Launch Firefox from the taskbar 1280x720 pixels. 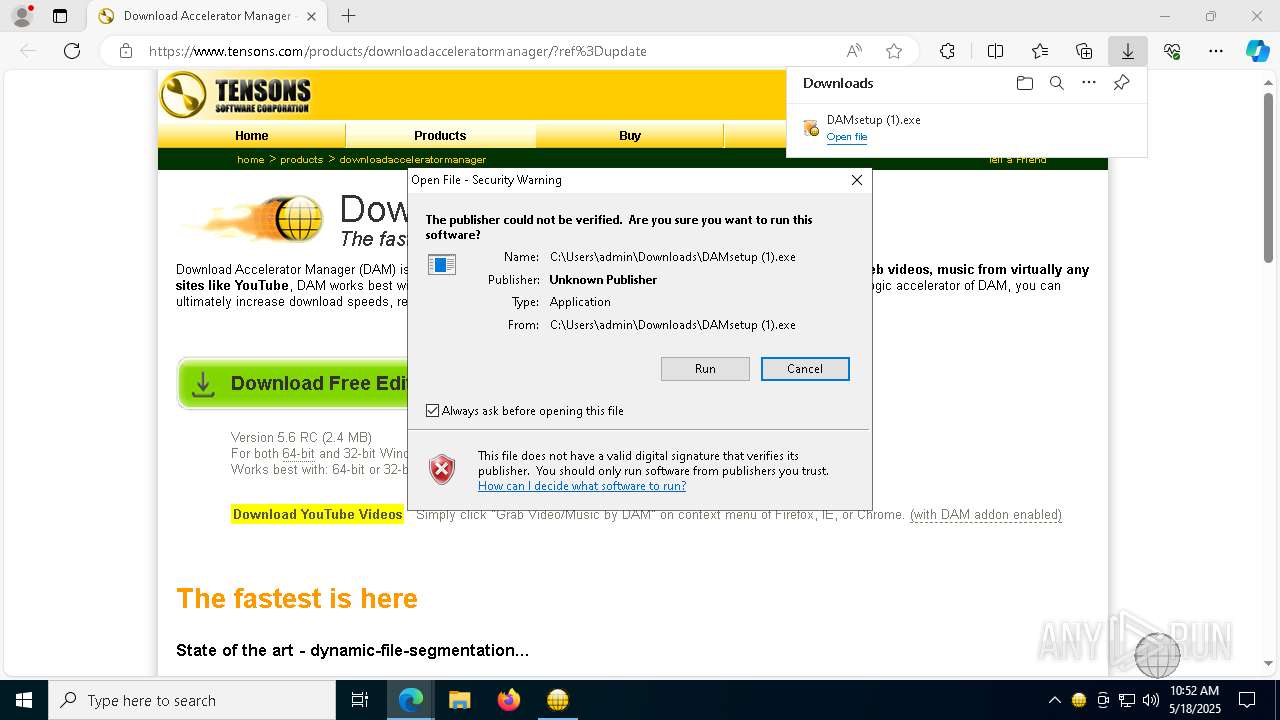(509, 700)
